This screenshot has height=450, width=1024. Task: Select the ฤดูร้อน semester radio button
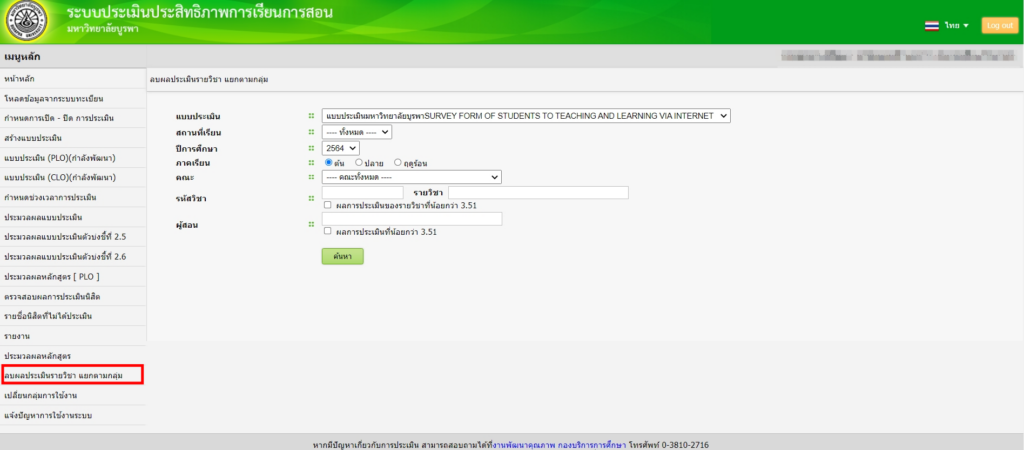pos(398,162)
